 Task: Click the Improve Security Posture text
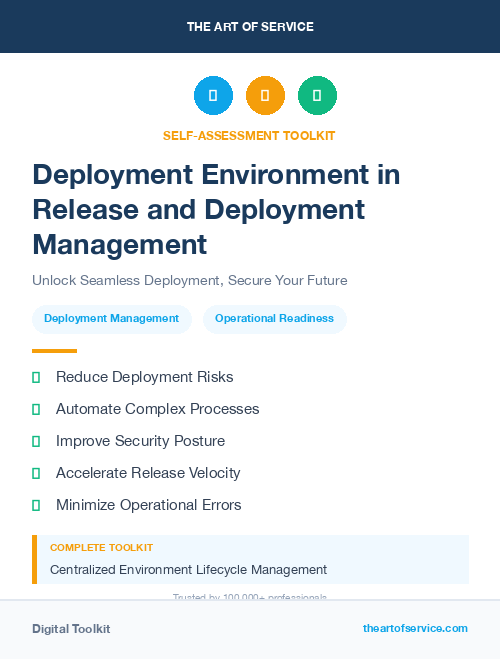coord(141,441)
